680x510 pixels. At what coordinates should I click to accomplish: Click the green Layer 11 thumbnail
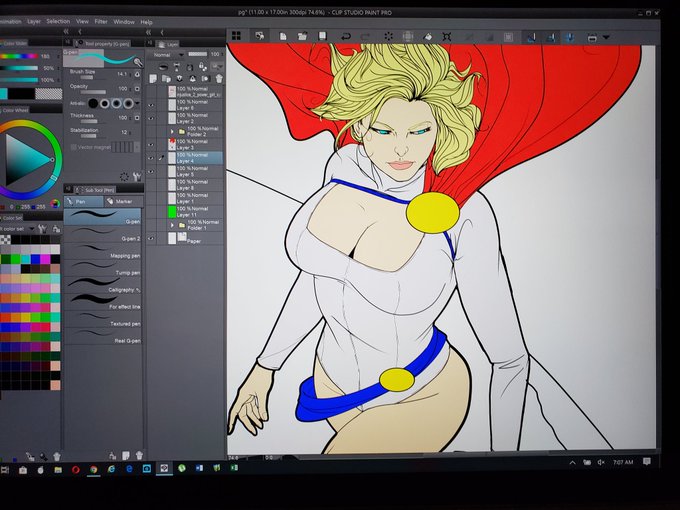pyautogui.click(x=172, y=212)
